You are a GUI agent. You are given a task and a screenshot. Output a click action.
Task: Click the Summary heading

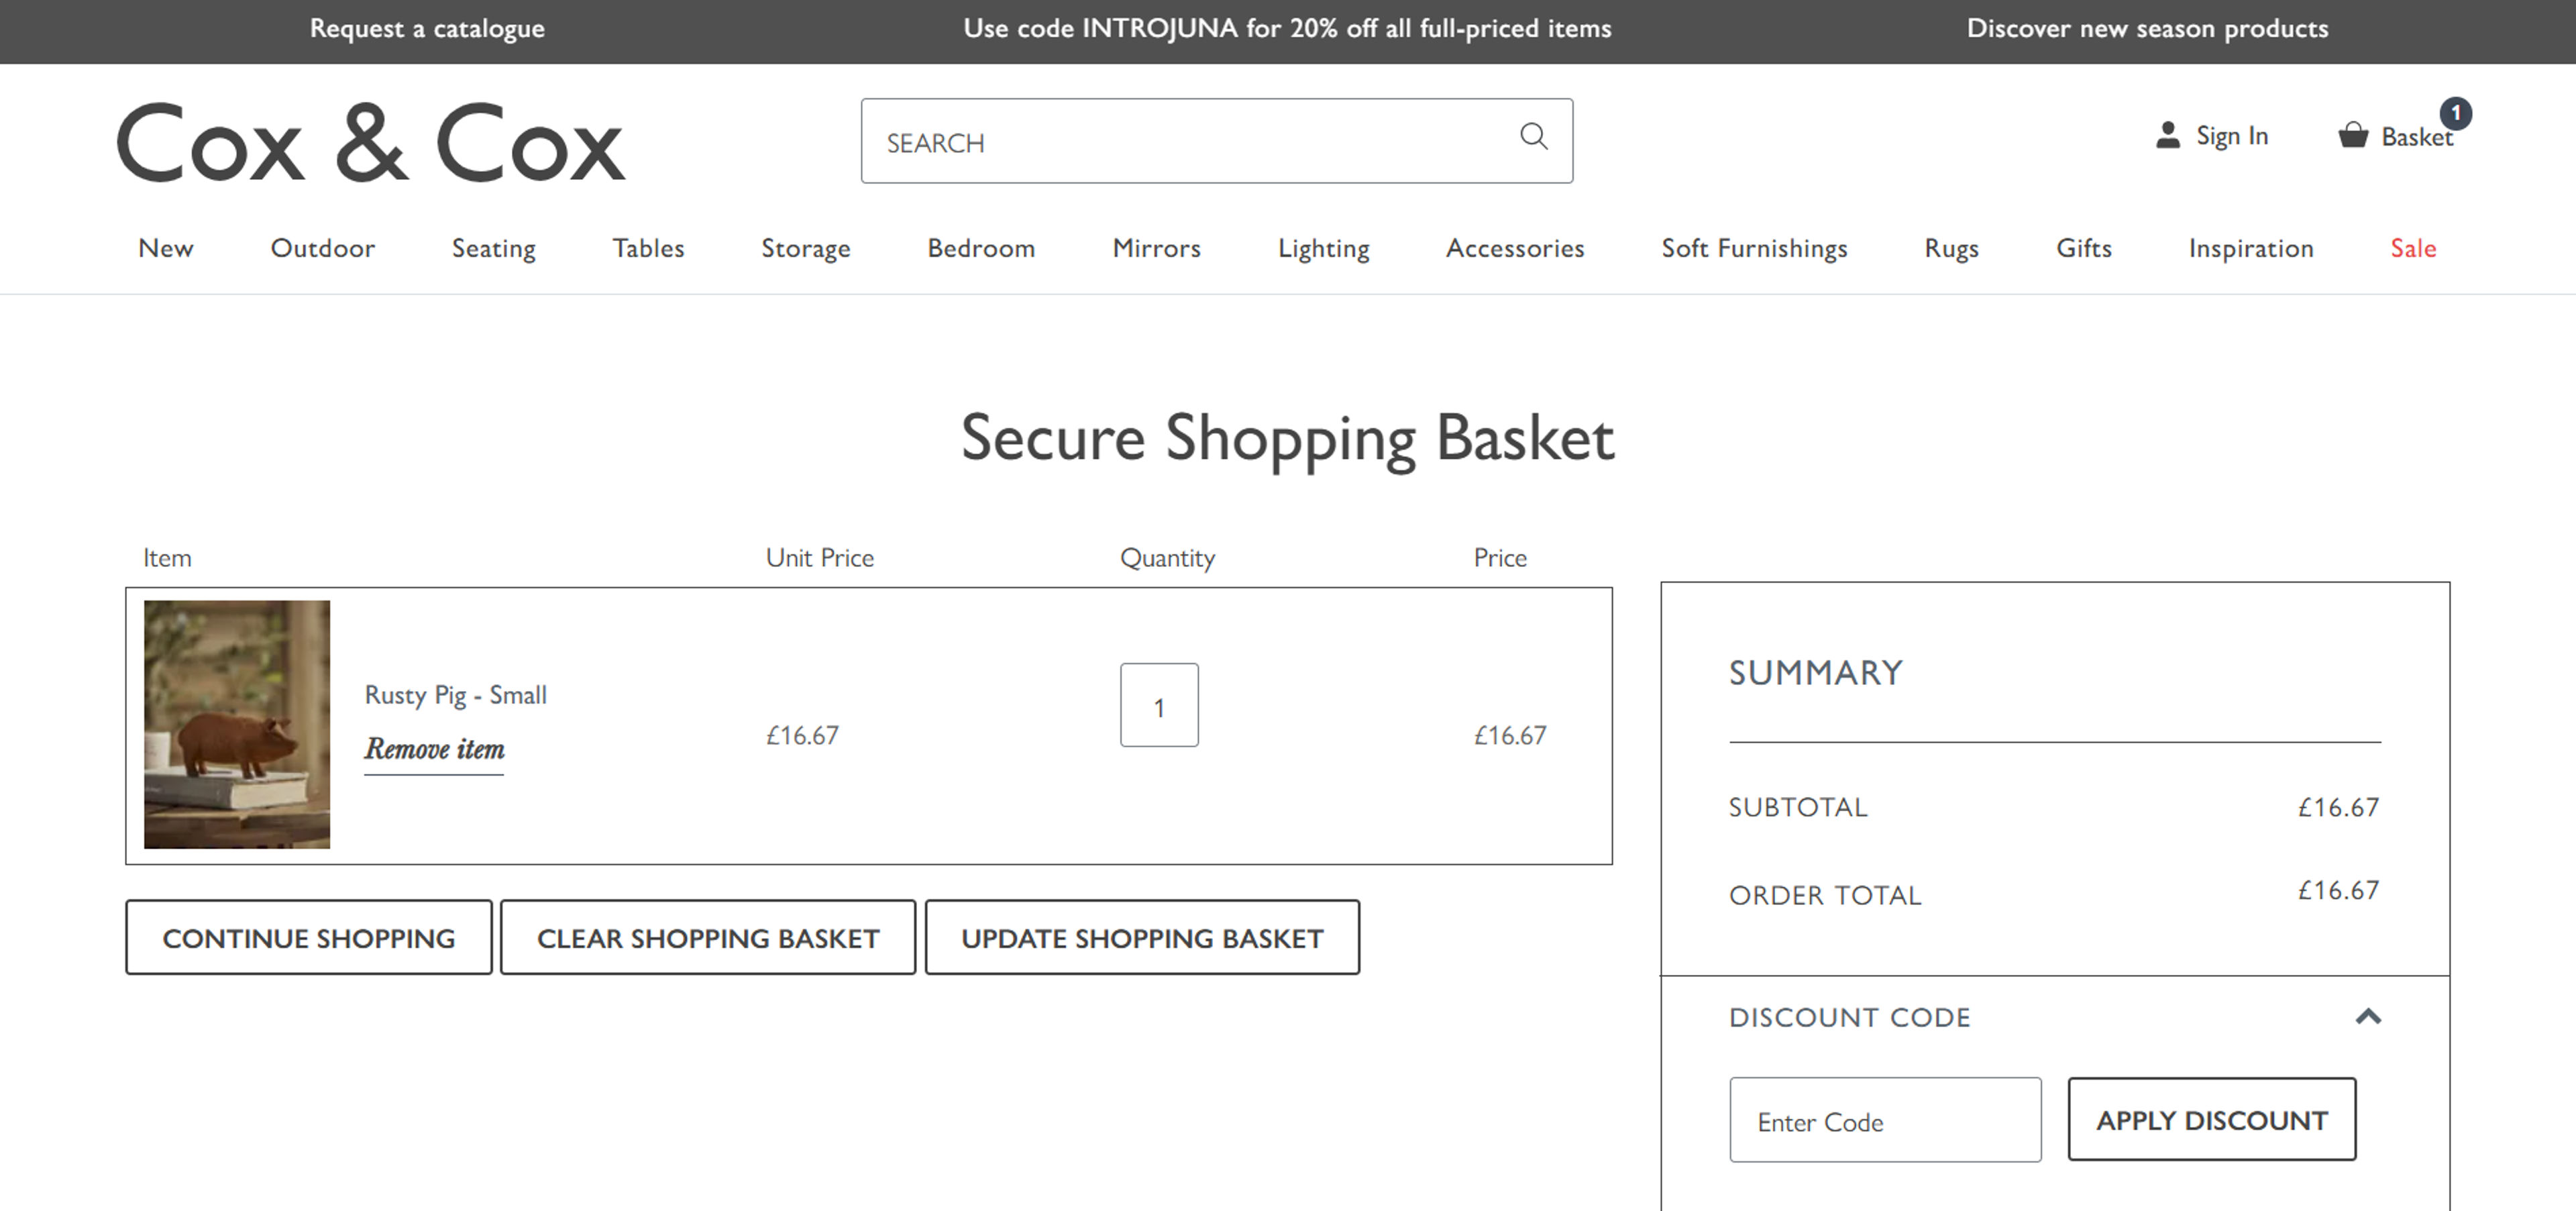(x=1816, y=673)
